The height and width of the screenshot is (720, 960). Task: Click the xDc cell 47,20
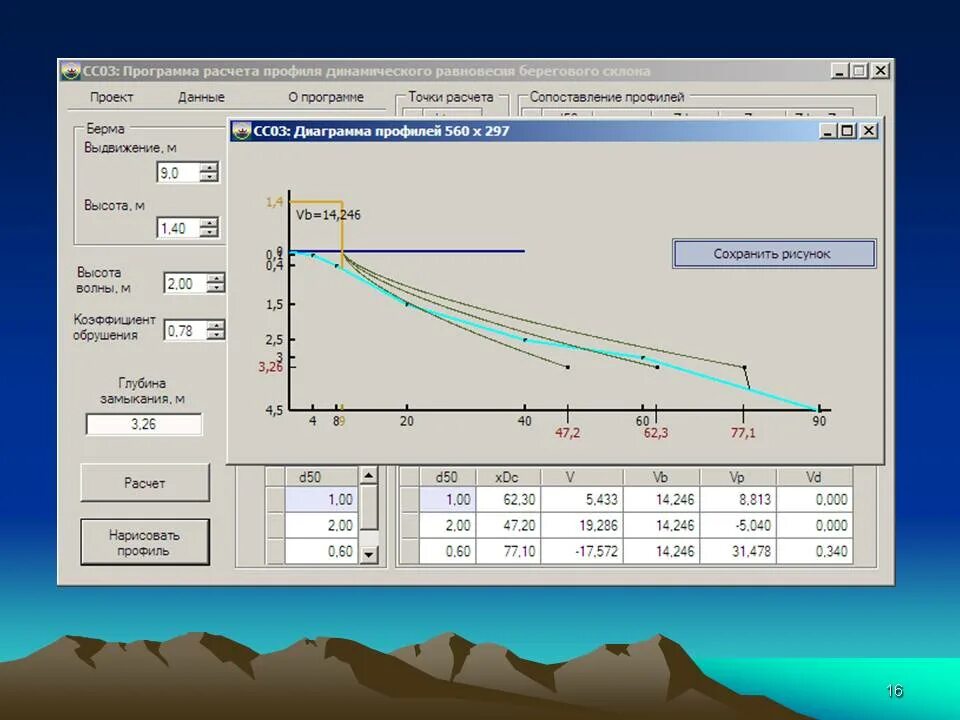[x=508, y=525]
